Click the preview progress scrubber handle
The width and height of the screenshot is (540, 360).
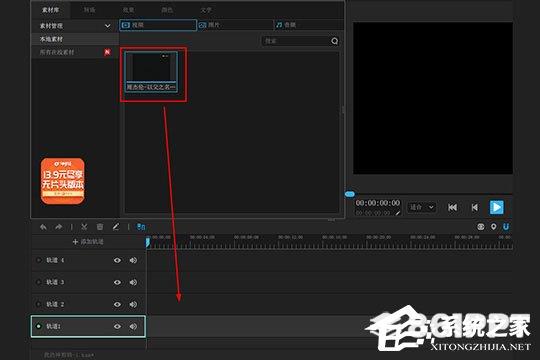click(x=350, y=194)
